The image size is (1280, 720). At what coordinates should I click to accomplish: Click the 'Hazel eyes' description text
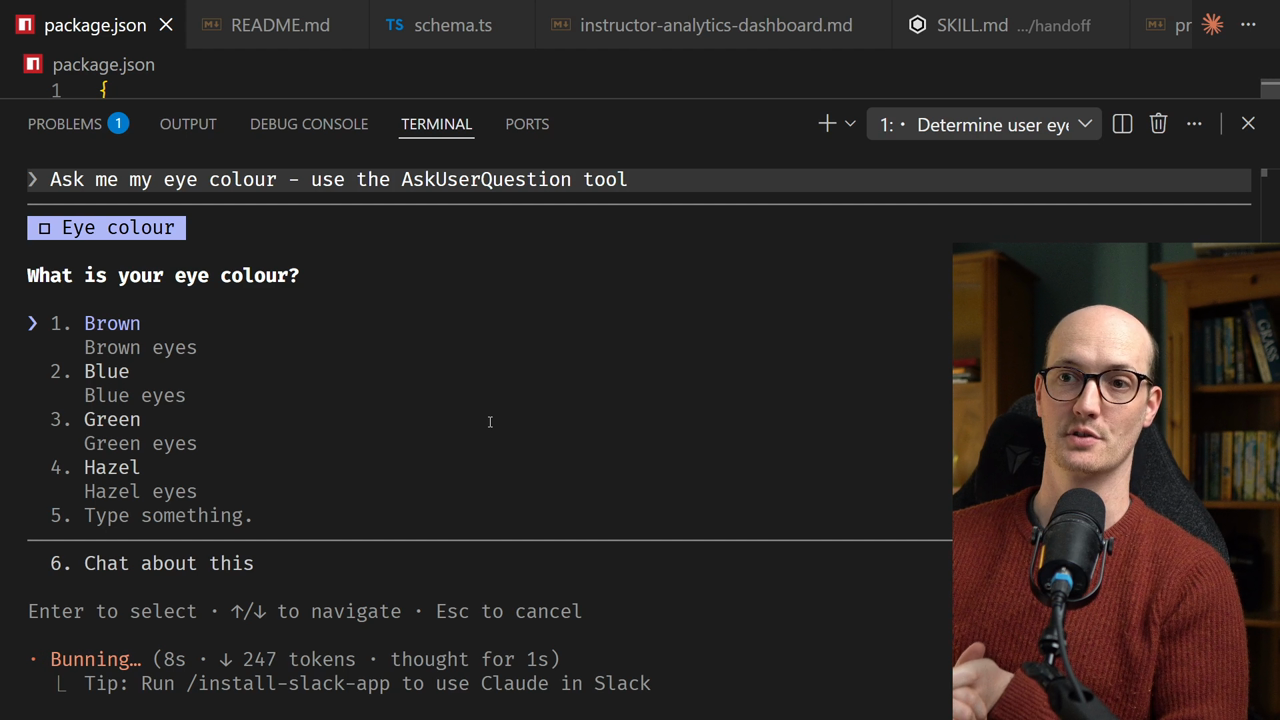(140, 491)
